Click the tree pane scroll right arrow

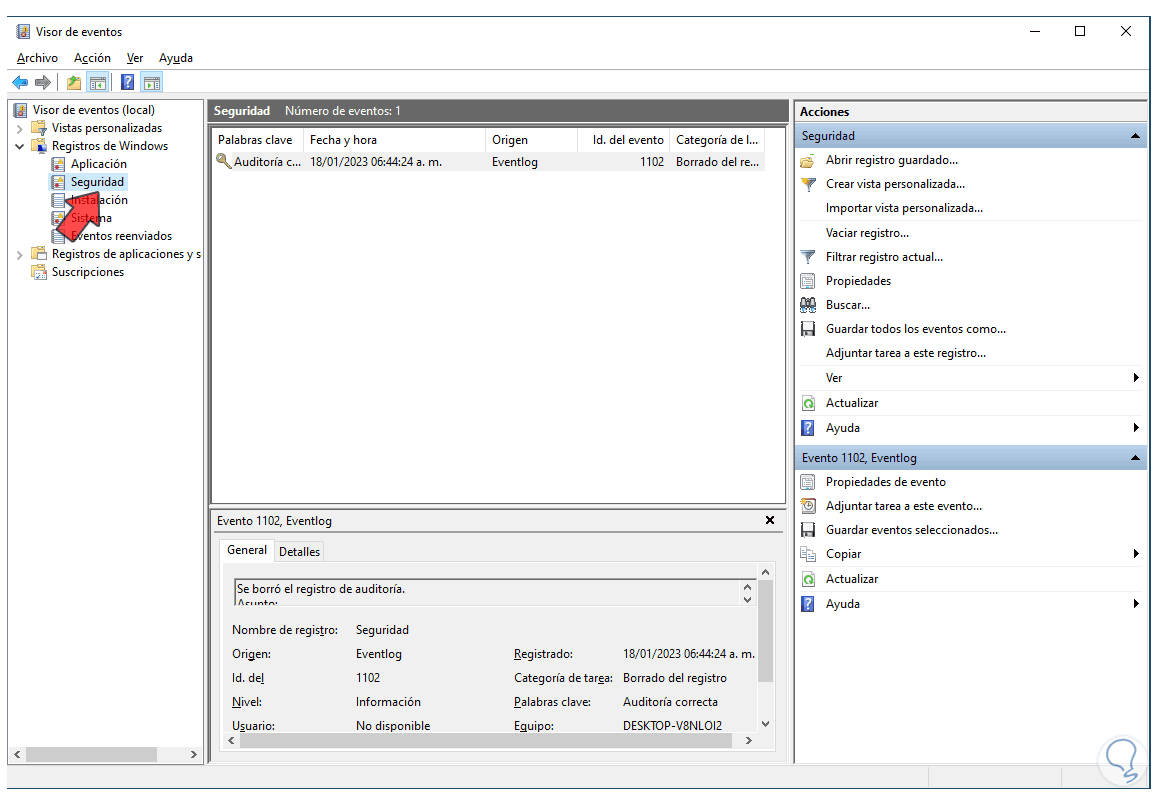pos(193,755)
